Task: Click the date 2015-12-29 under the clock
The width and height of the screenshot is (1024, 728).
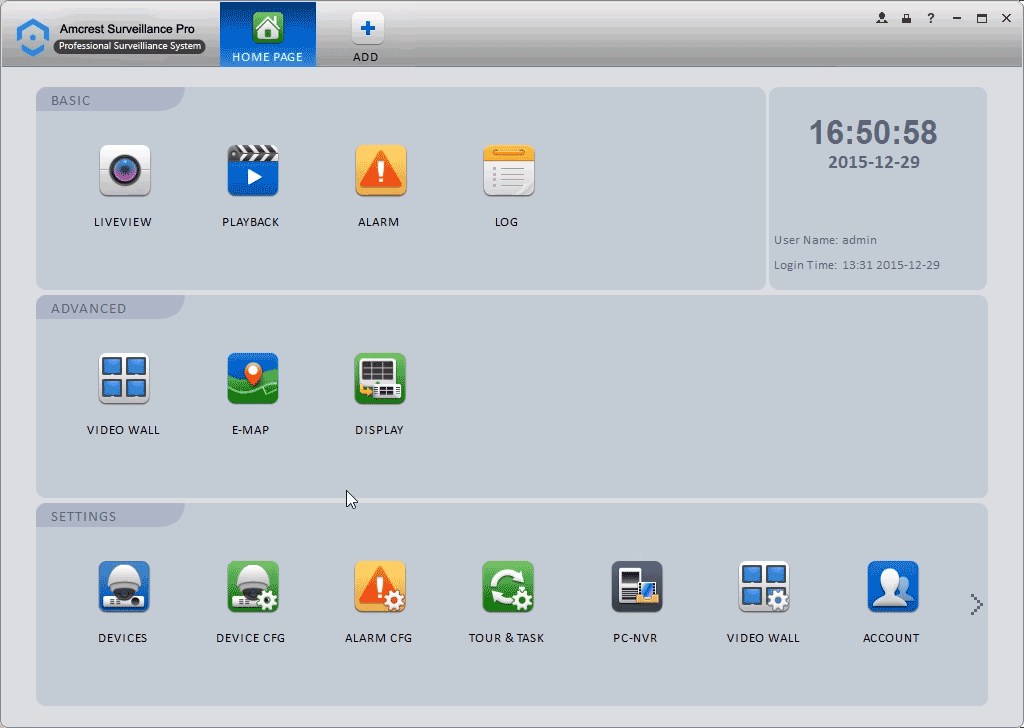Action: click(x=874, y=162)
